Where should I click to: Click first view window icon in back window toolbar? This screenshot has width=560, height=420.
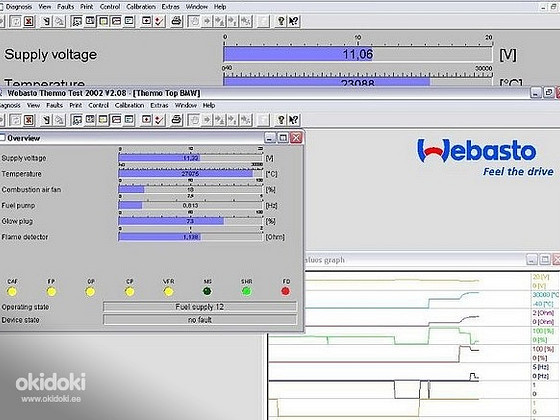[x=77, y=21]
